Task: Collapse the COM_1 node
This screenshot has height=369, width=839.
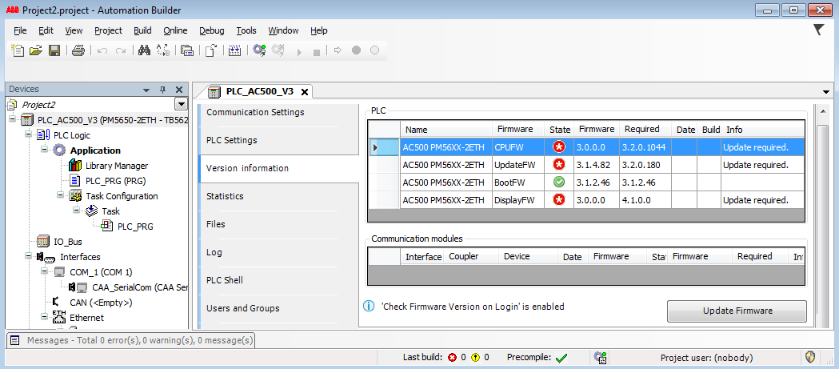Action: (44, 271)
